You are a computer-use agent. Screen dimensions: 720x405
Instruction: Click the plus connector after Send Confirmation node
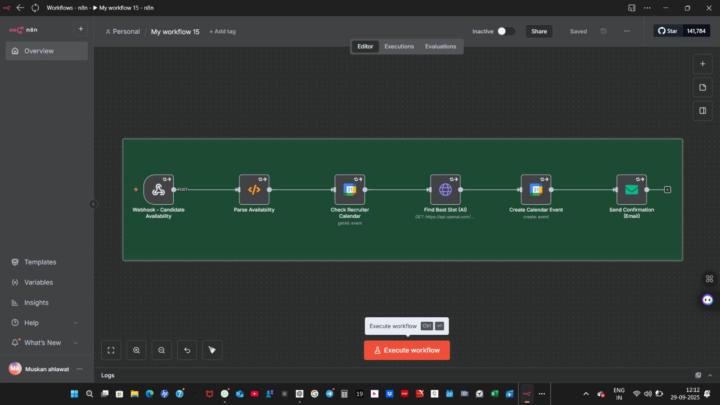pos(668,190)
